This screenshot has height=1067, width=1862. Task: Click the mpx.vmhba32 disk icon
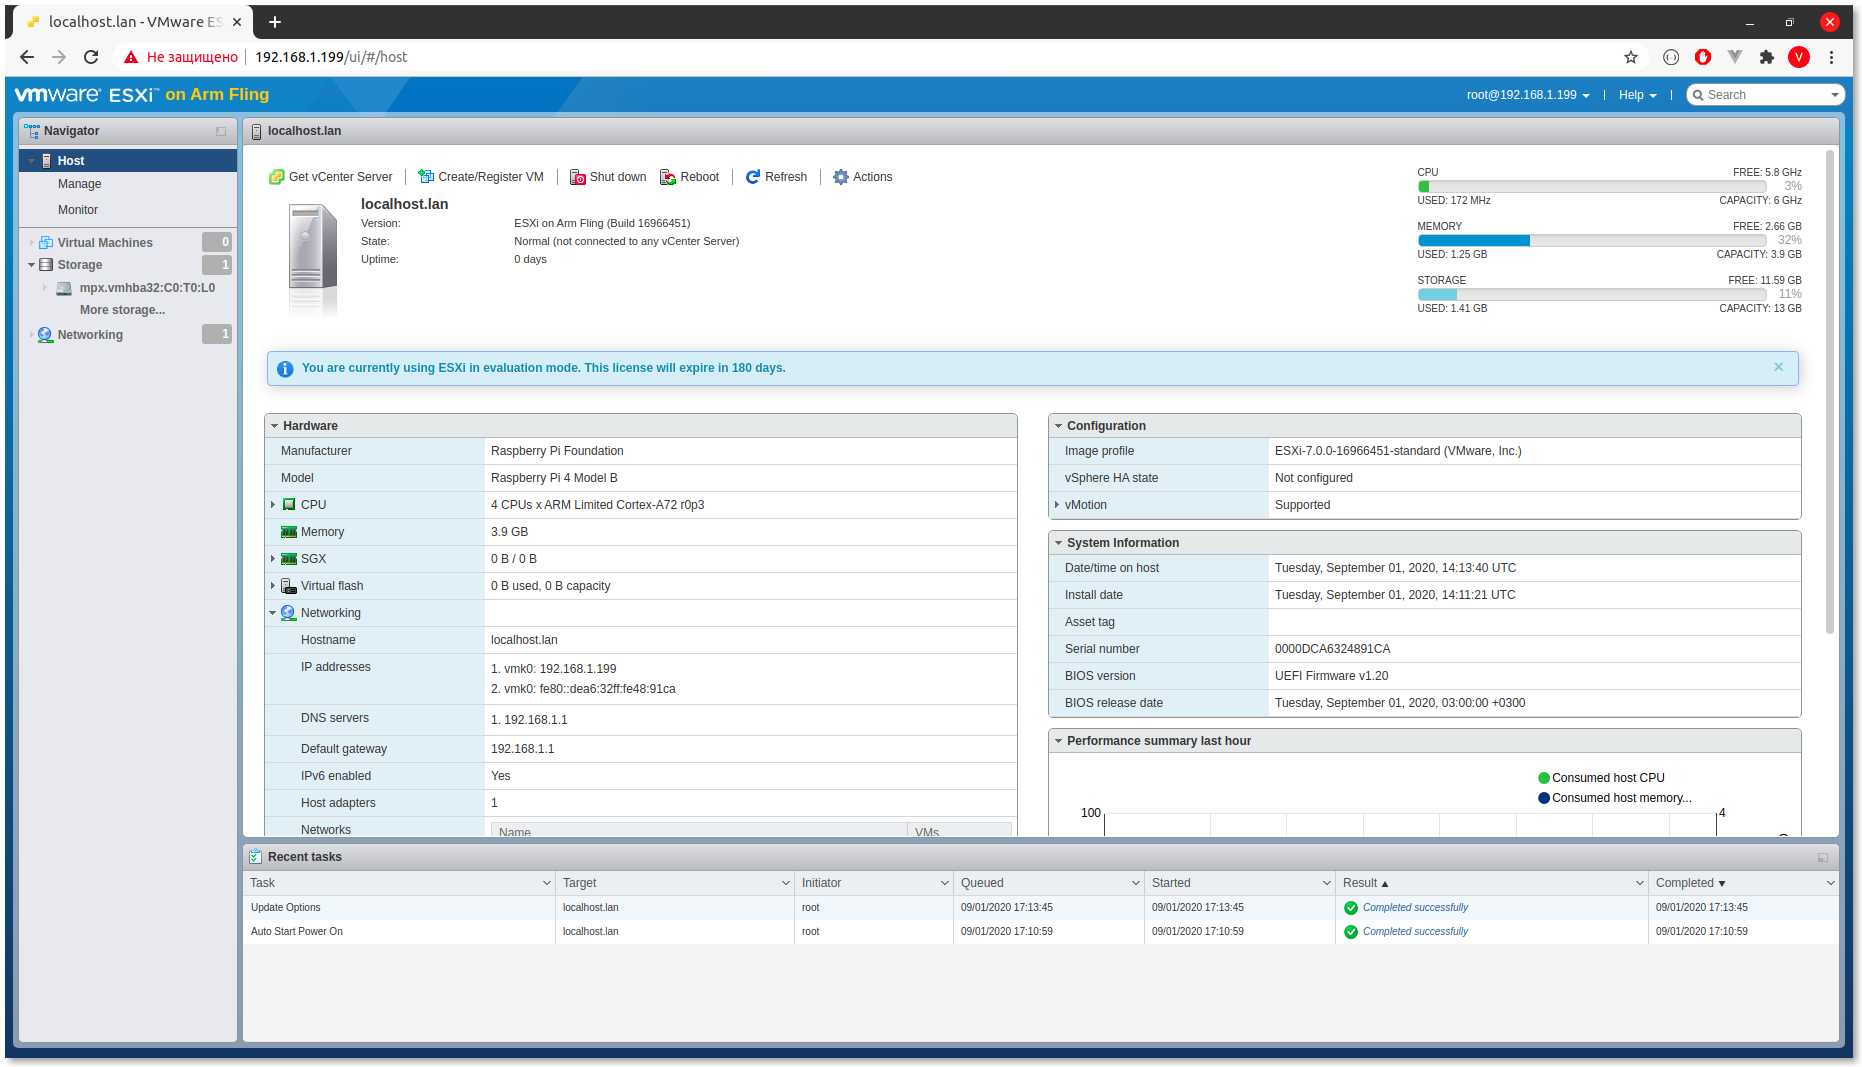[64, 288]
